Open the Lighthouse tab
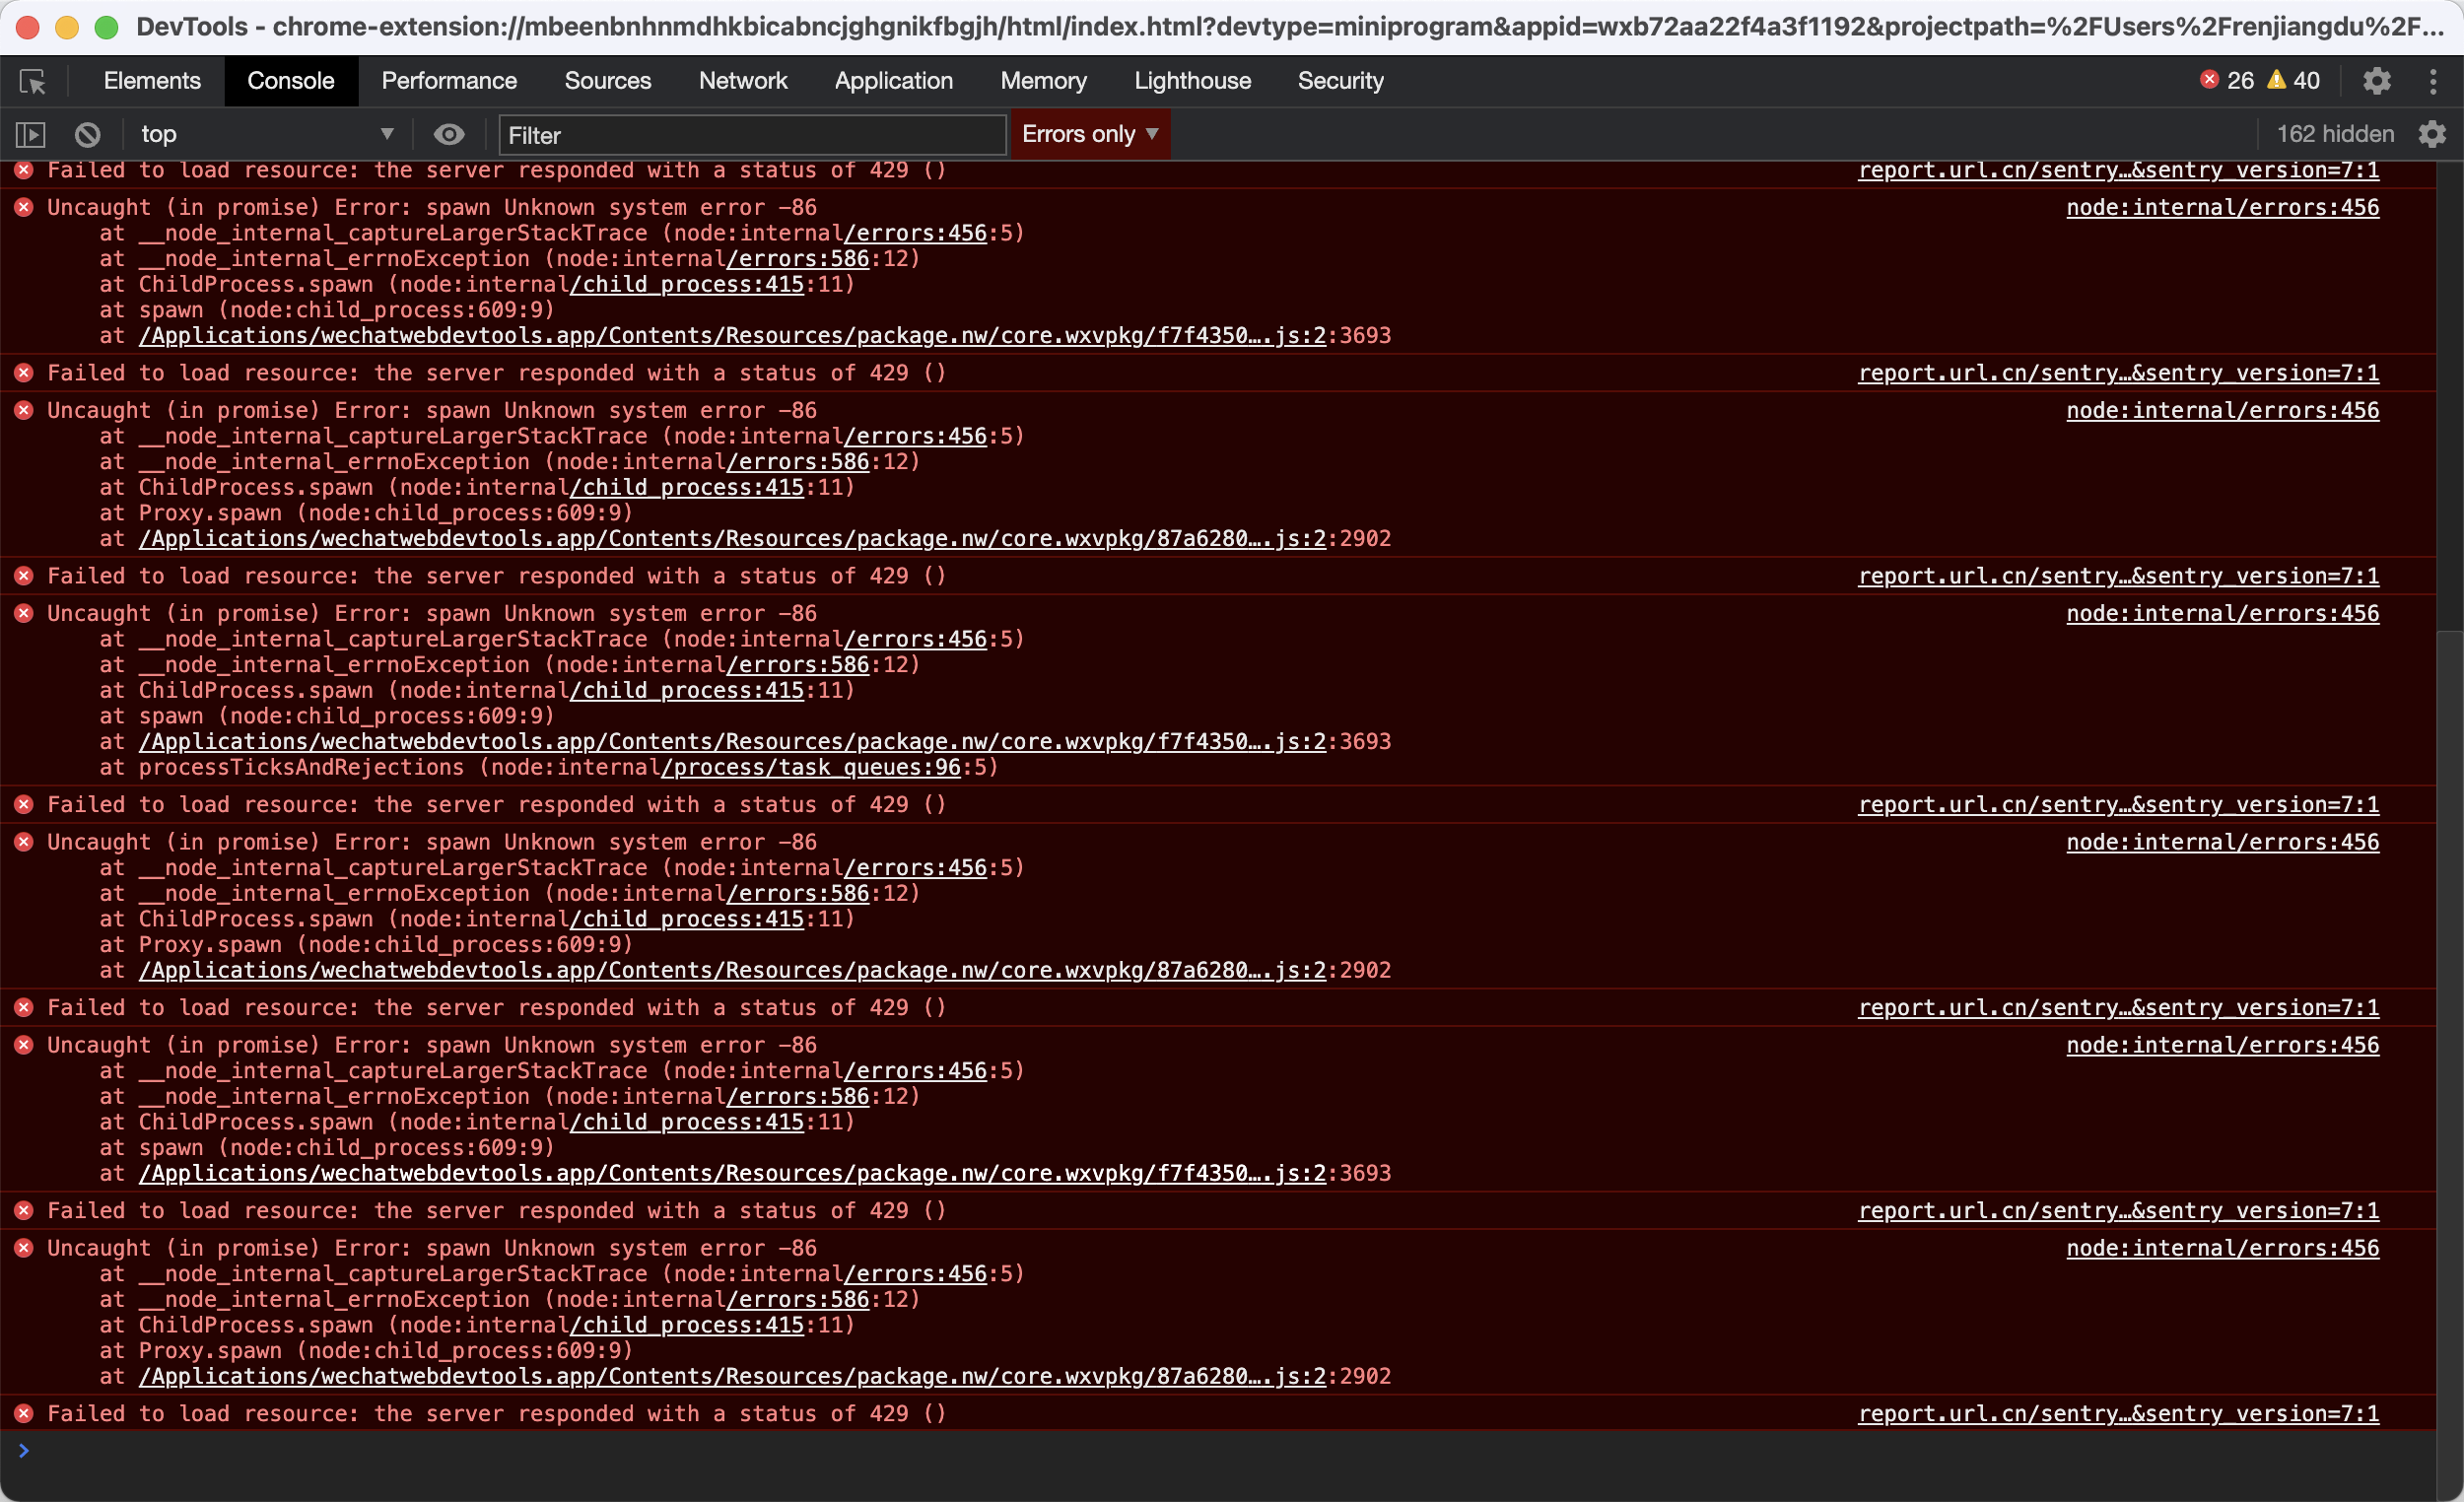Image resolution: width=2464 pixels, height=1502 pixels. [1192, 81]
